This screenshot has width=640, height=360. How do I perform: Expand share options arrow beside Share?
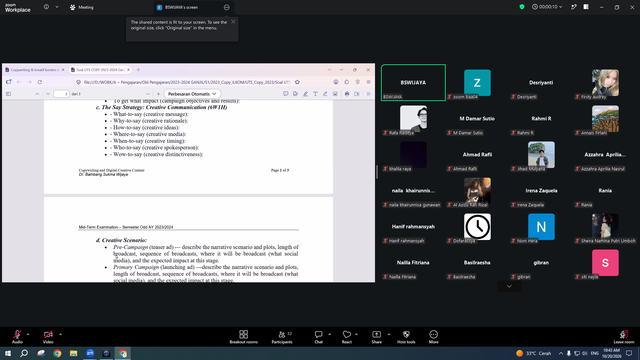pos(389,334)
